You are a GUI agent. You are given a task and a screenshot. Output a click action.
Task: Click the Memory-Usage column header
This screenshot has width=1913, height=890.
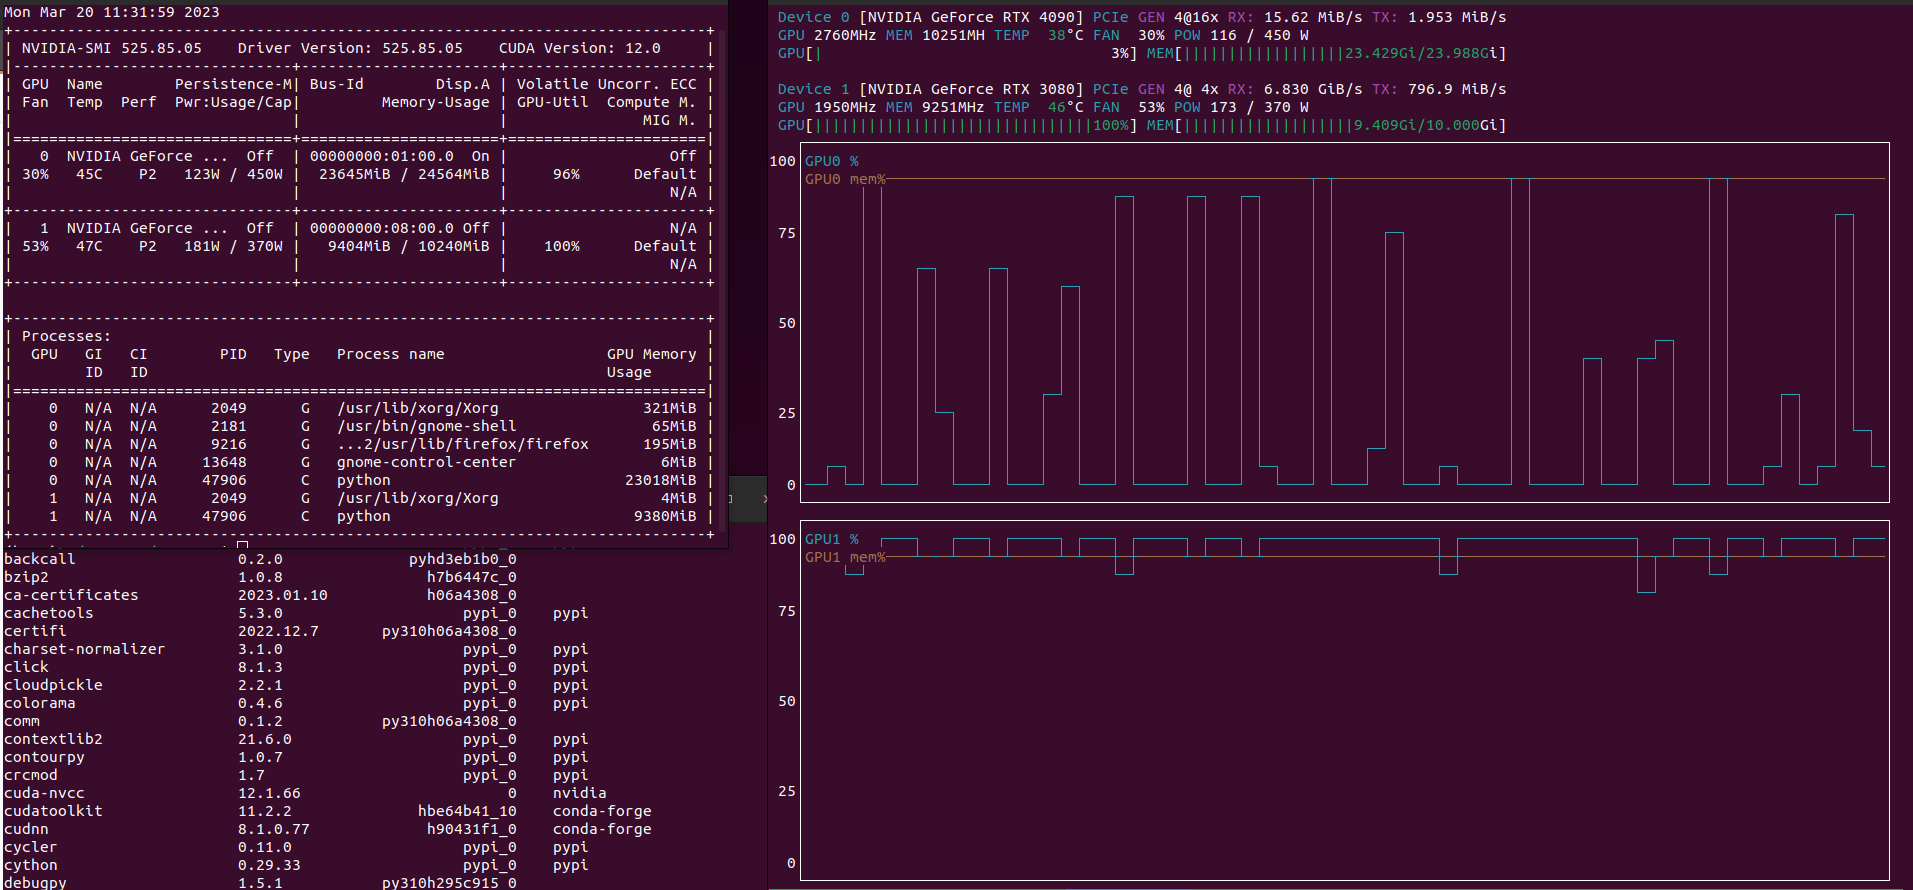point(436,102)
